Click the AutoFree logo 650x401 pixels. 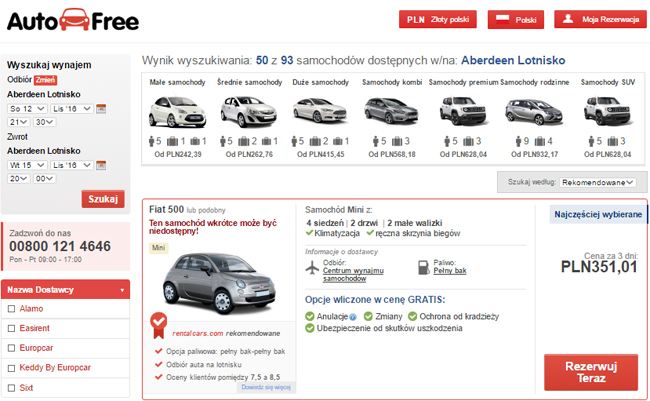[73, 20]
